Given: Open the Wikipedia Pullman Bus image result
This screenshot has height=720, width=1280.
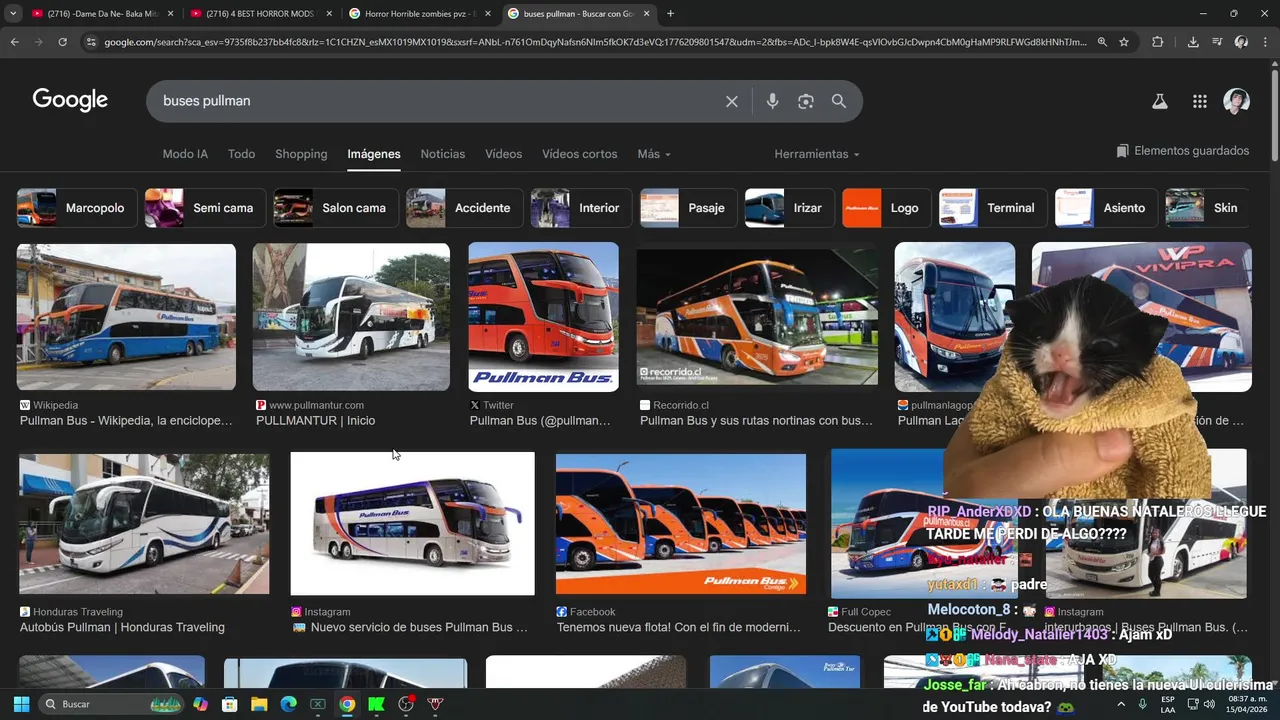Looking at the screenshot, I should tap(126, 316).
